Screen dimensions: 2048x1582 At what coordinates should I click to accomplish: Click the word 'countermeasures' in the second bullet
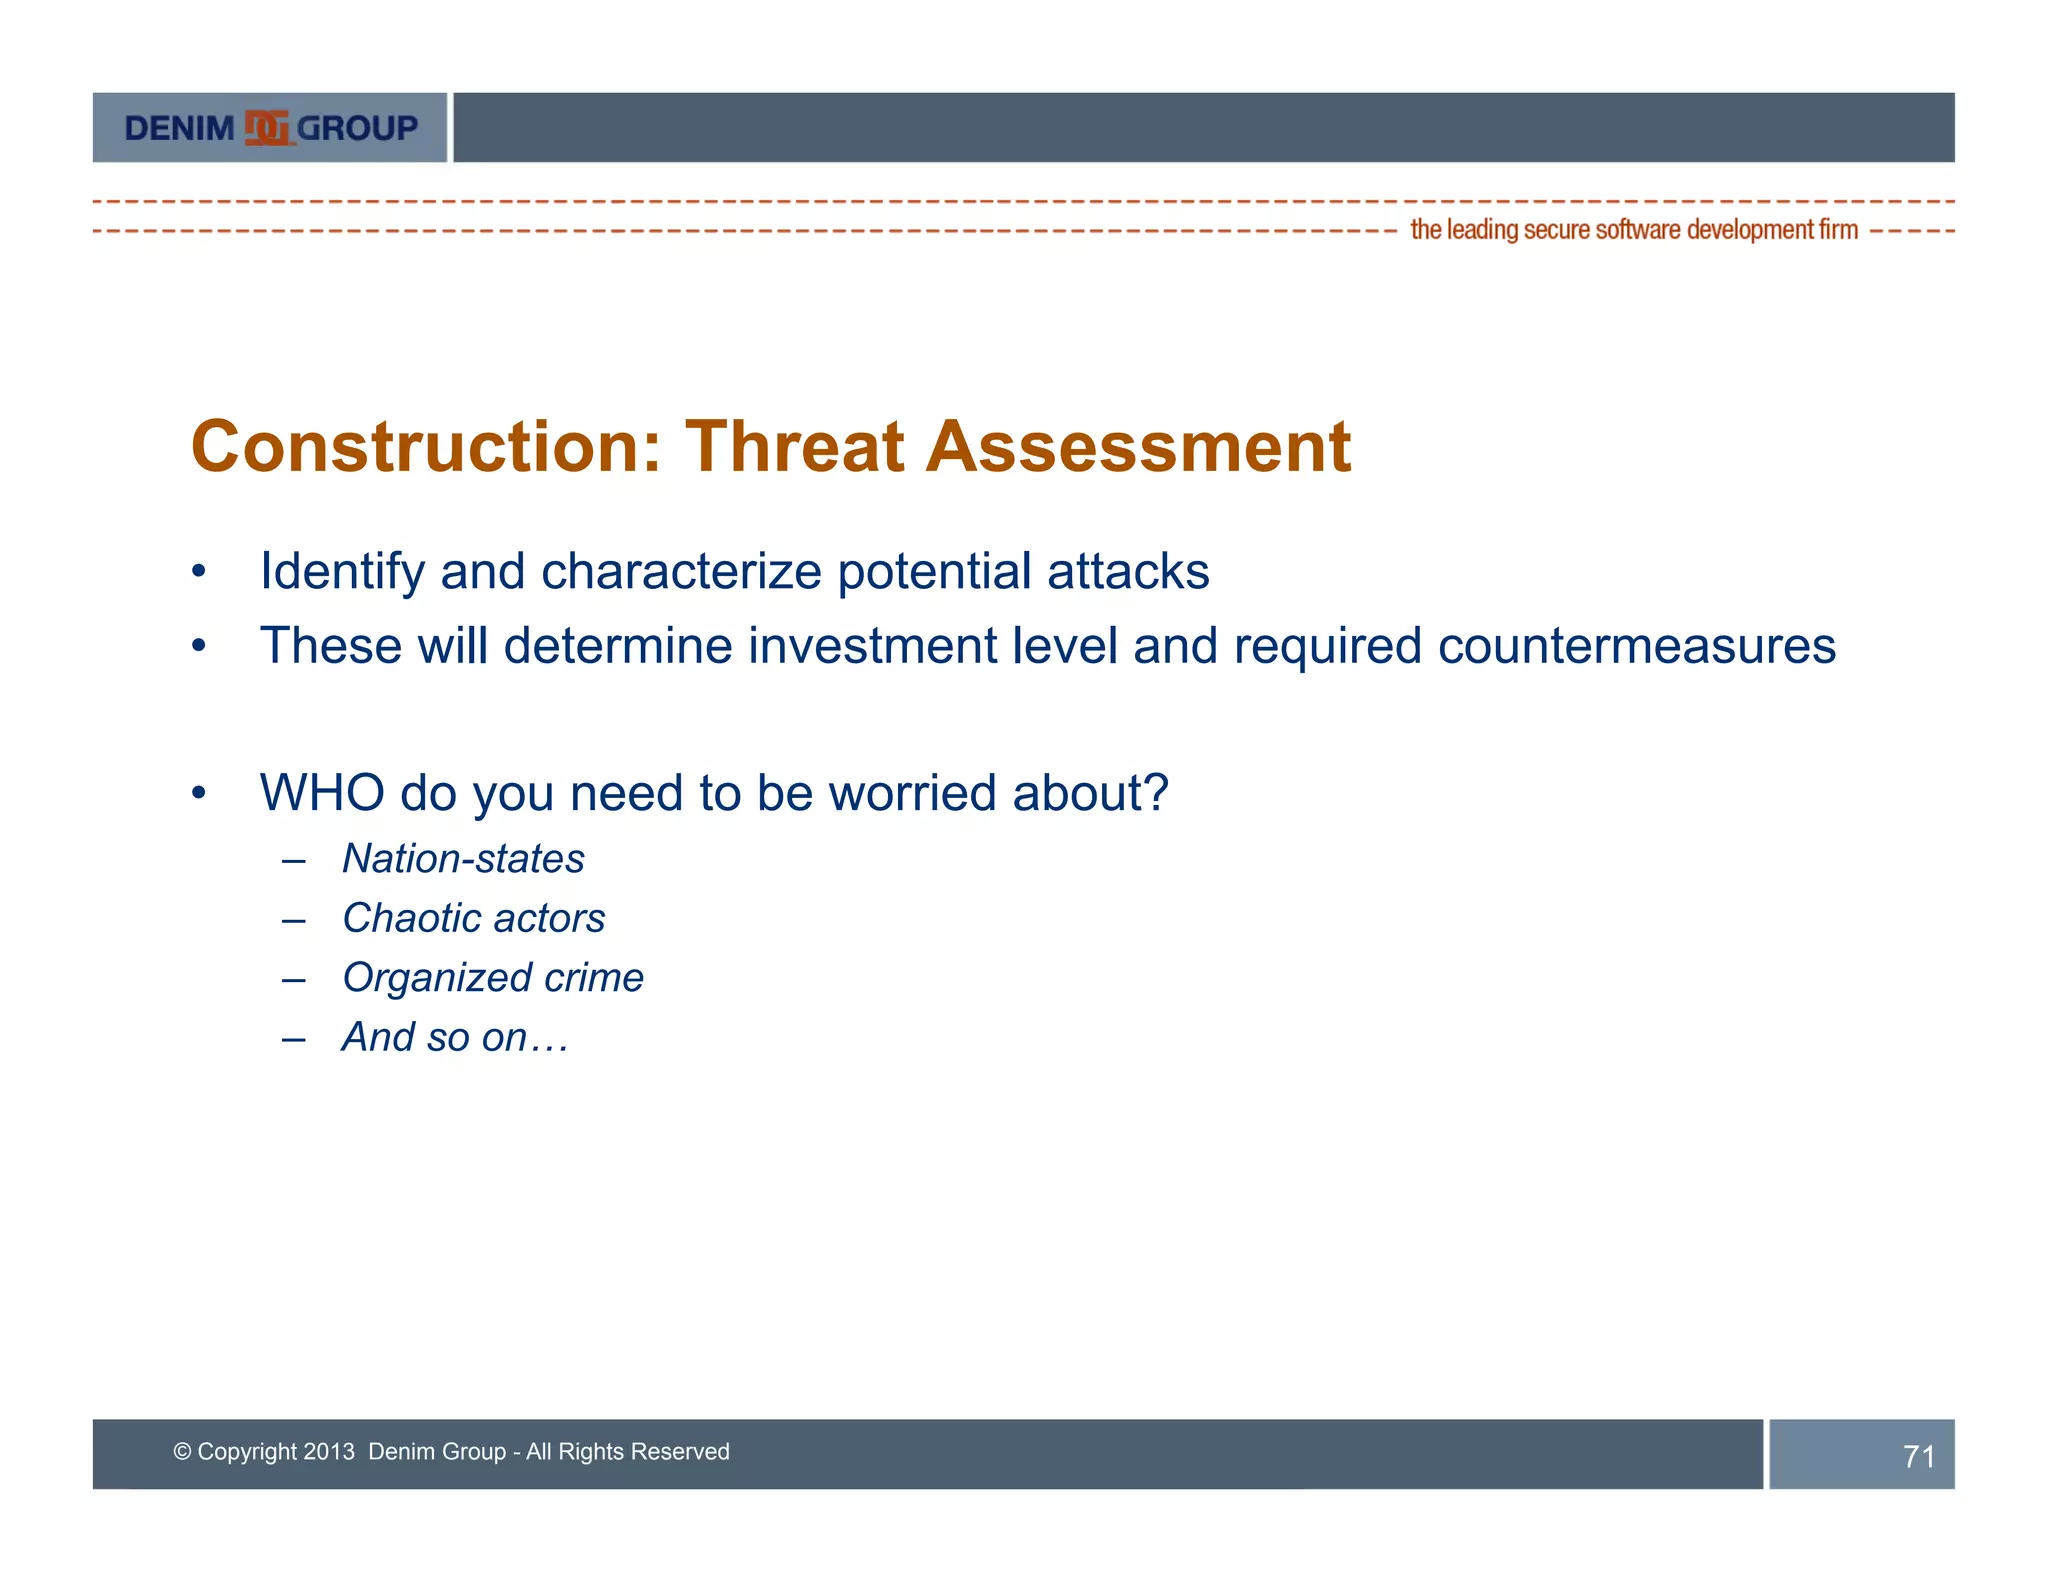pyautogui.click(x=1636, y=646)
